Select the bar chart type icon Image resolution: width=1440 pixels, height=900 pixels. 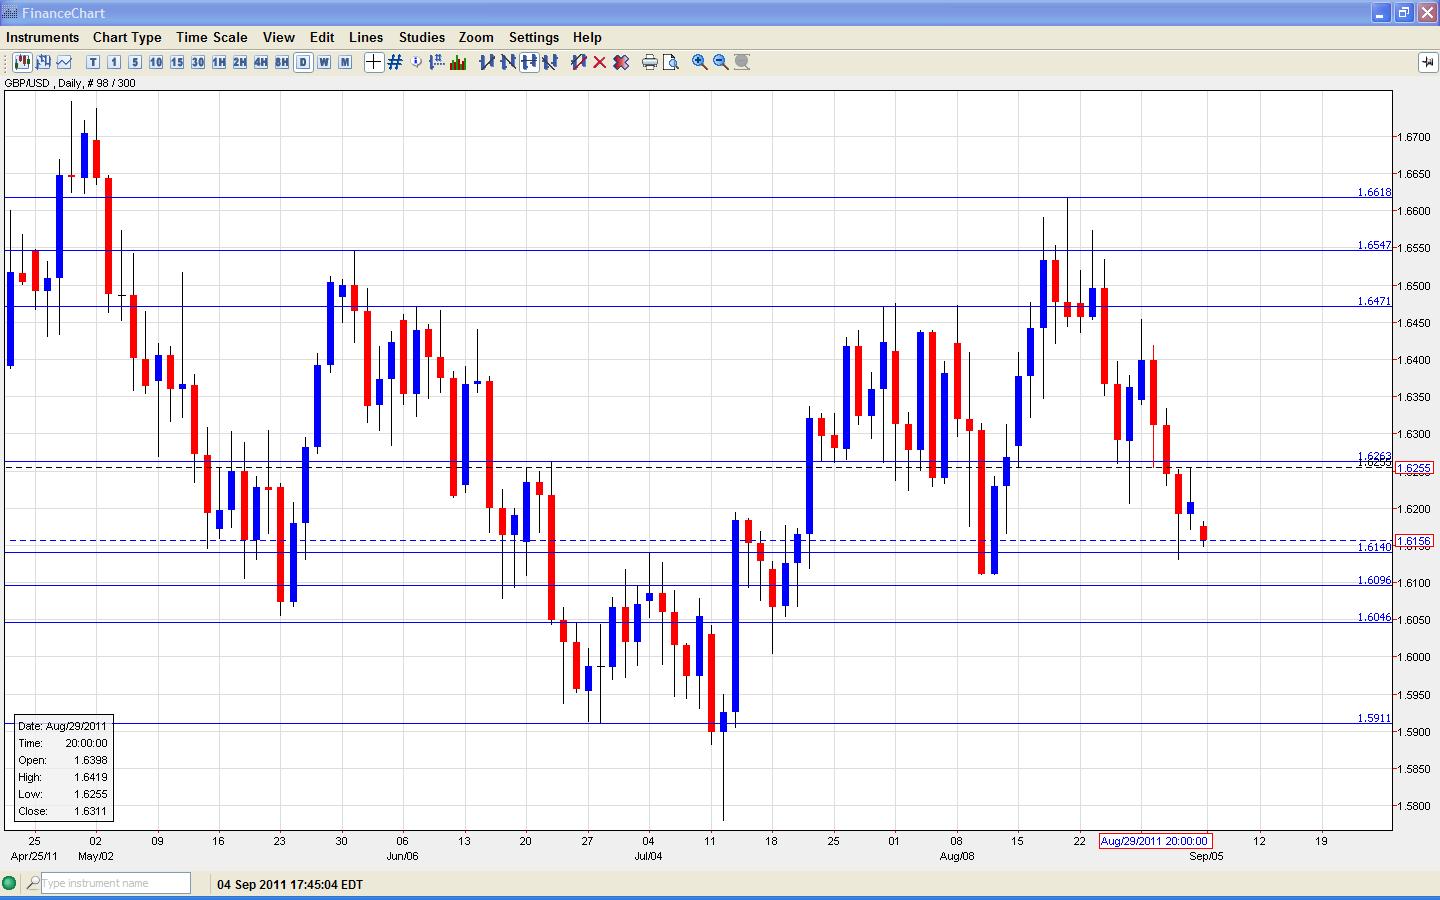[x=43, y=62]
